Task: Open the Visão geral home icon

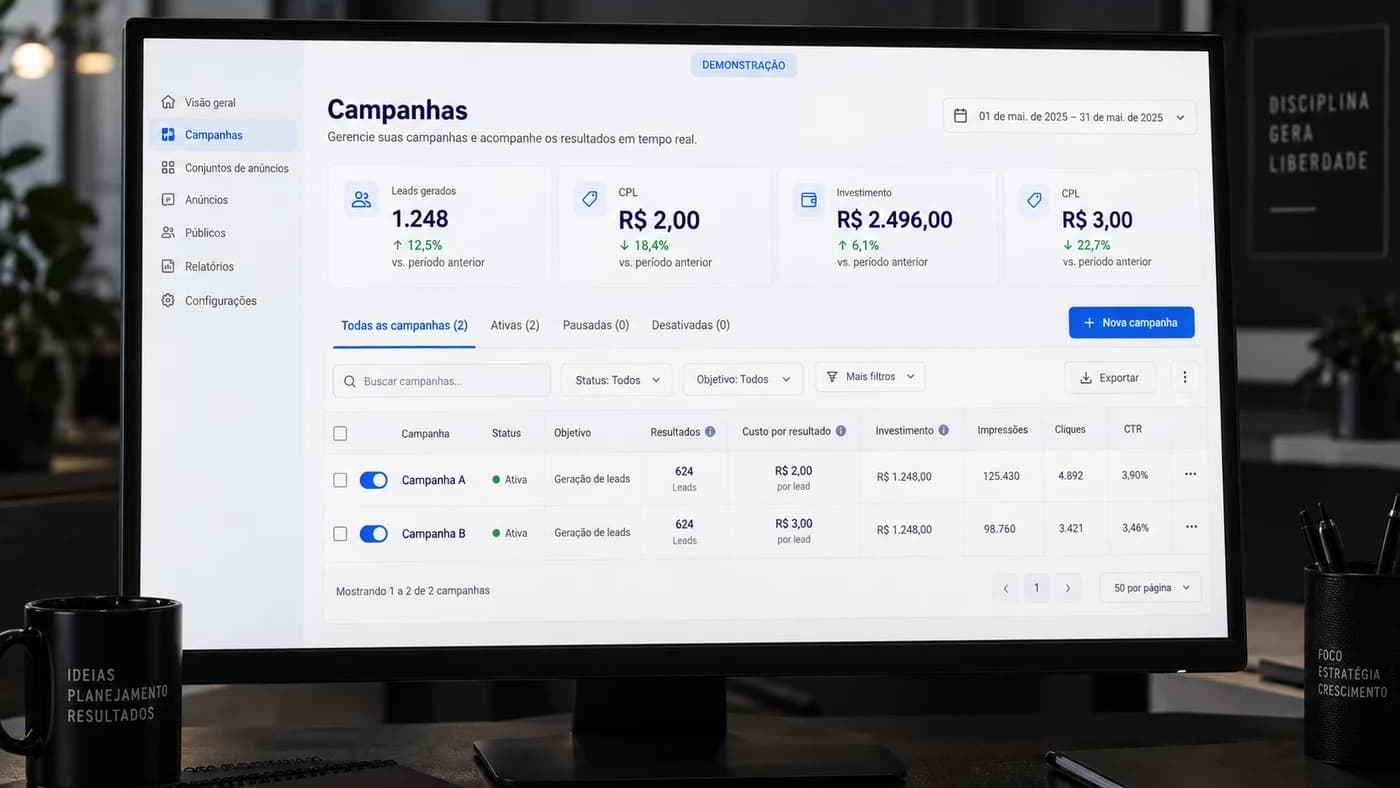Action: click(168, 102)
